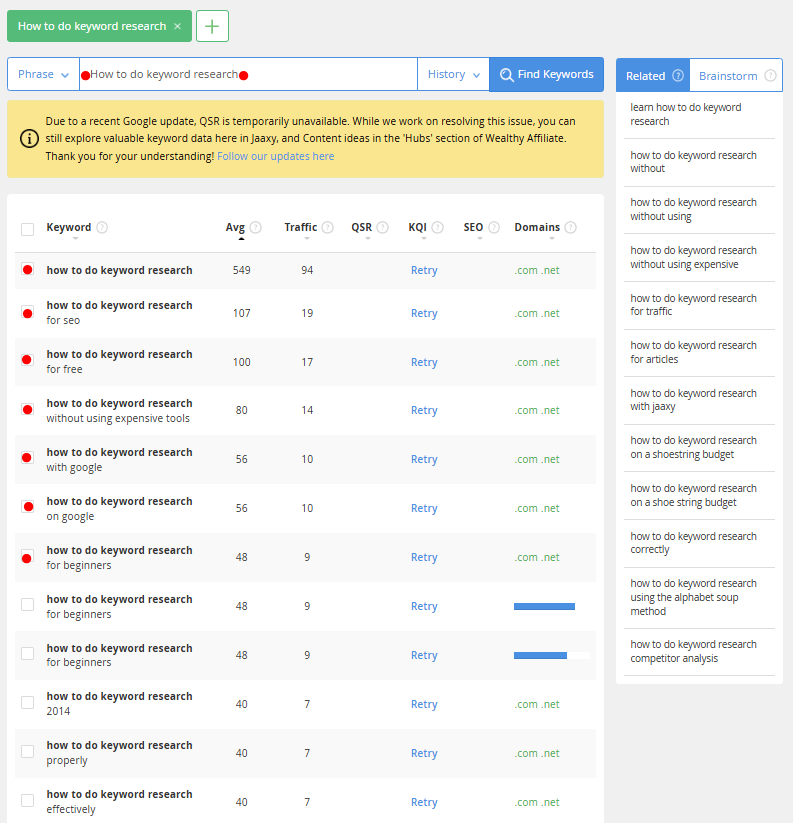
Task: Click the blue SEO score bar for the beginners row
Action: [544, 606]
